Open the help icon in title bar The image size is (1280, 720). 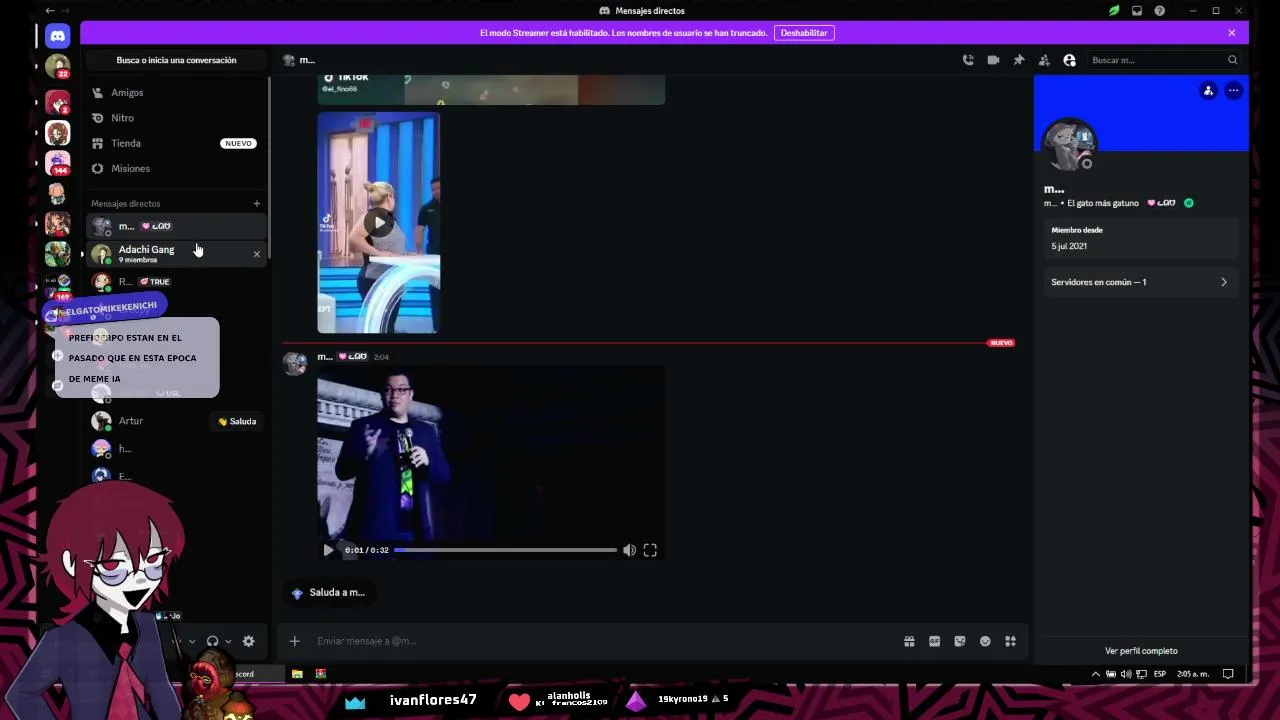pos(1160,11)
